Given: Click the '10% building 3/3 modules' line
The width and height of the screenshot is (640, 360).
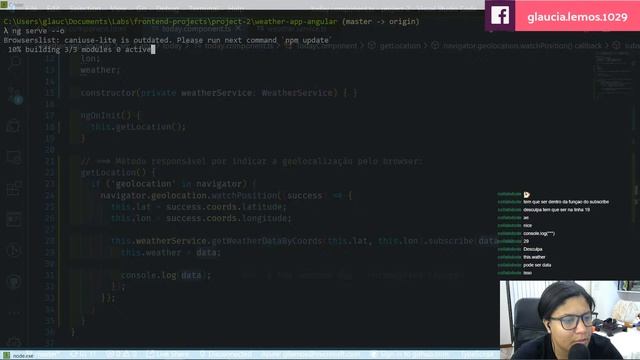Looking at the screenshot, I should [79, 49].
